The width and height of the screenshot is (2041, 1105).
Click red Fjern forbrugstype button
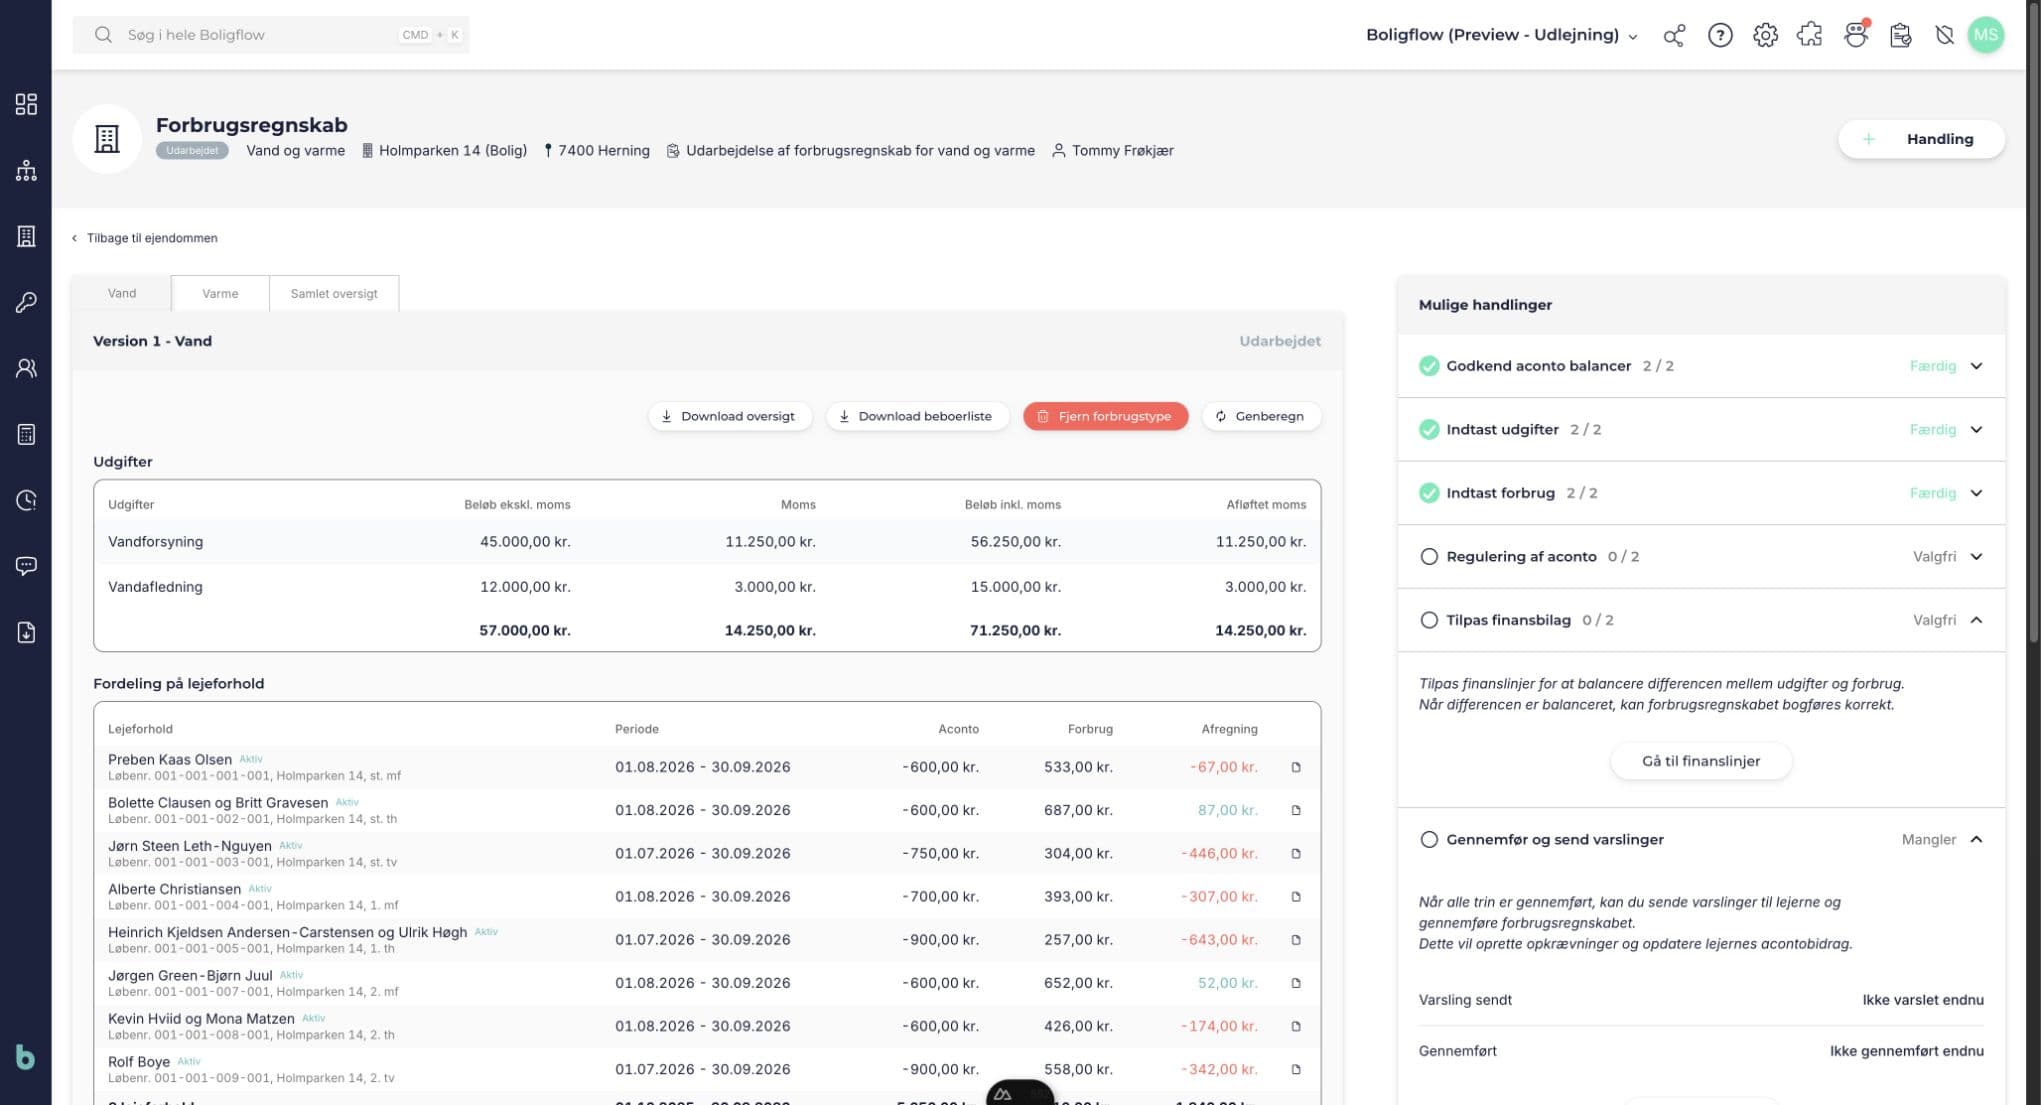1105,416
